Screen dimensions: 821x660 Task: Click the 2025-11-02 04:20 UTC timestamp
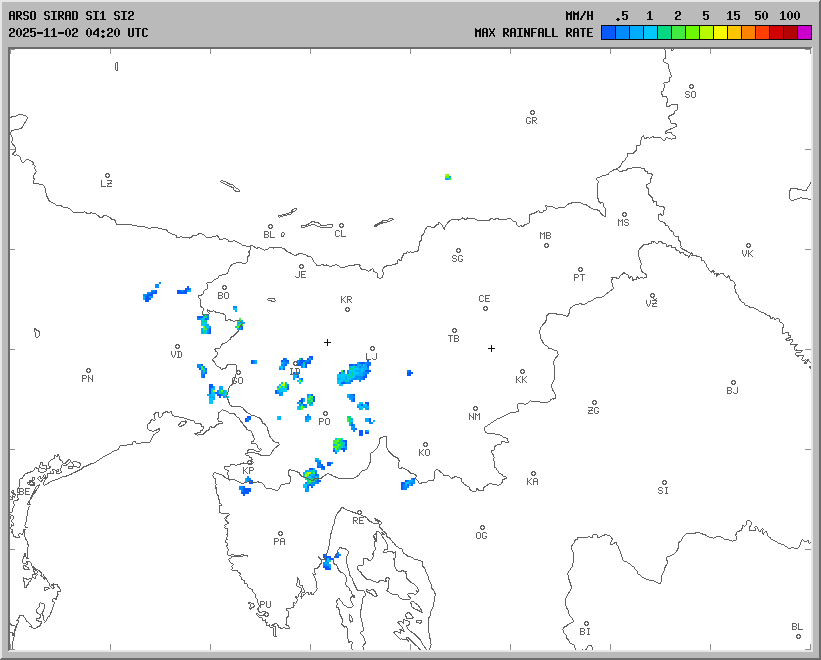tap(78, 33)
